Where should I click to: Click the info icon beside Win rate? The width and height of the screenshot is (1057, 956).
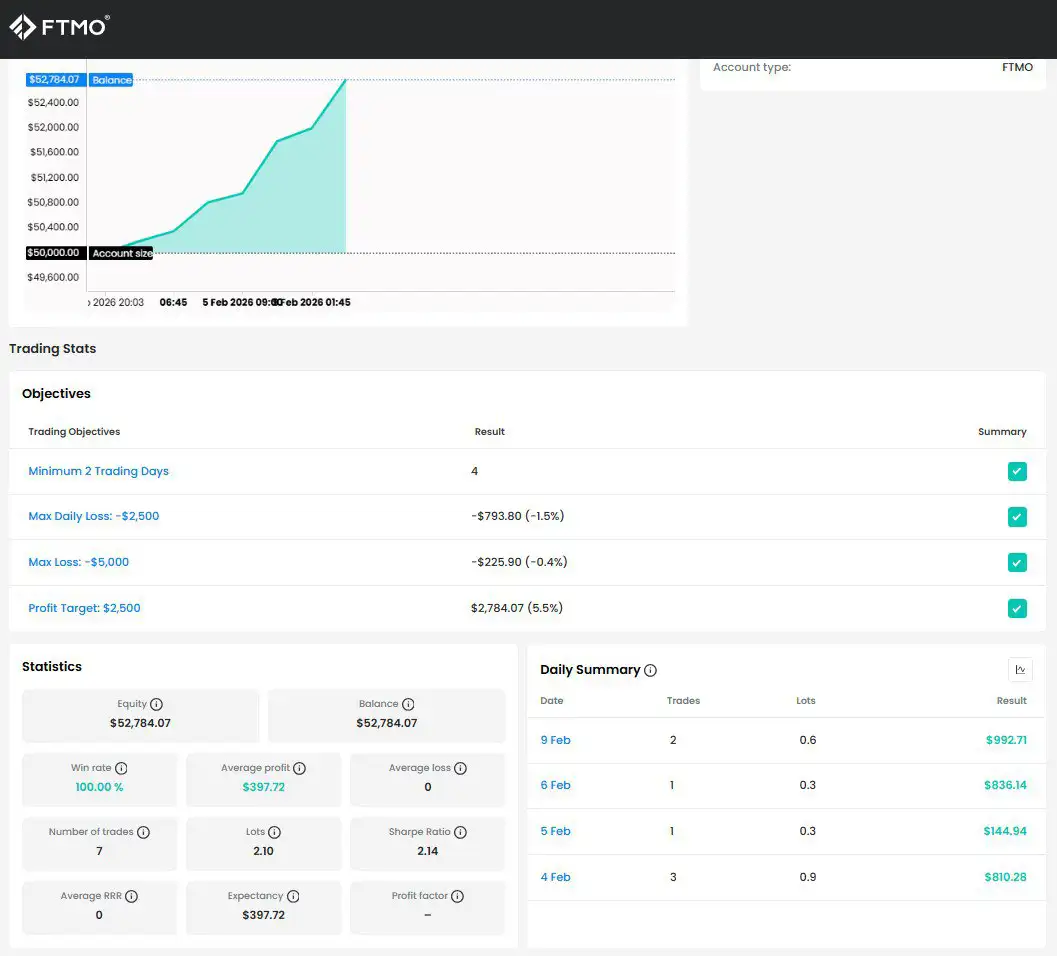coord(121,768)
